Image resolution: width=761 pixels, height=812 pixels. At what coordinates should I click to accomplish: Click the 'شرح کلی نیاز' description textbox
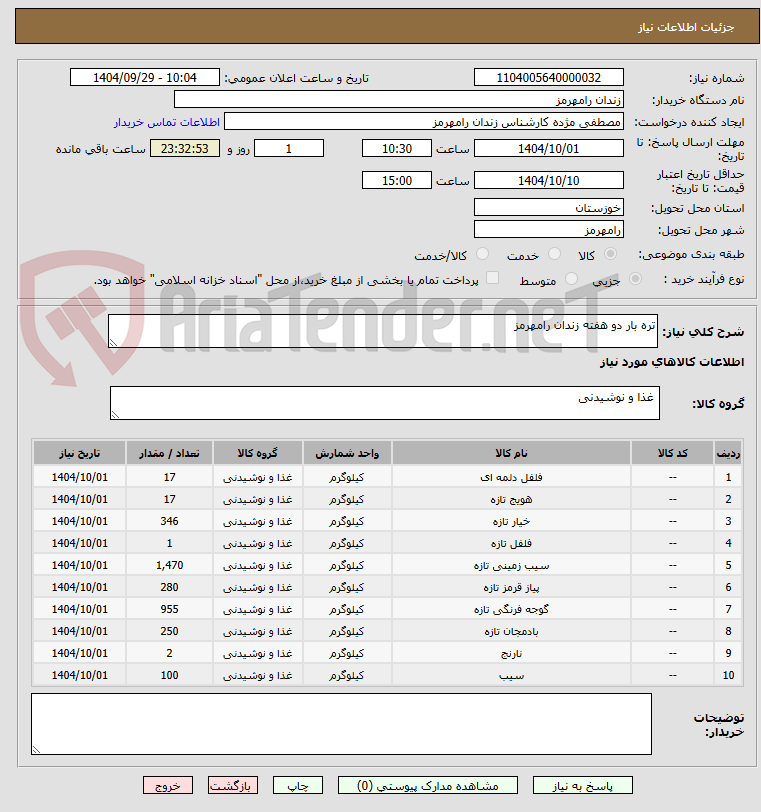pos(383,332)
